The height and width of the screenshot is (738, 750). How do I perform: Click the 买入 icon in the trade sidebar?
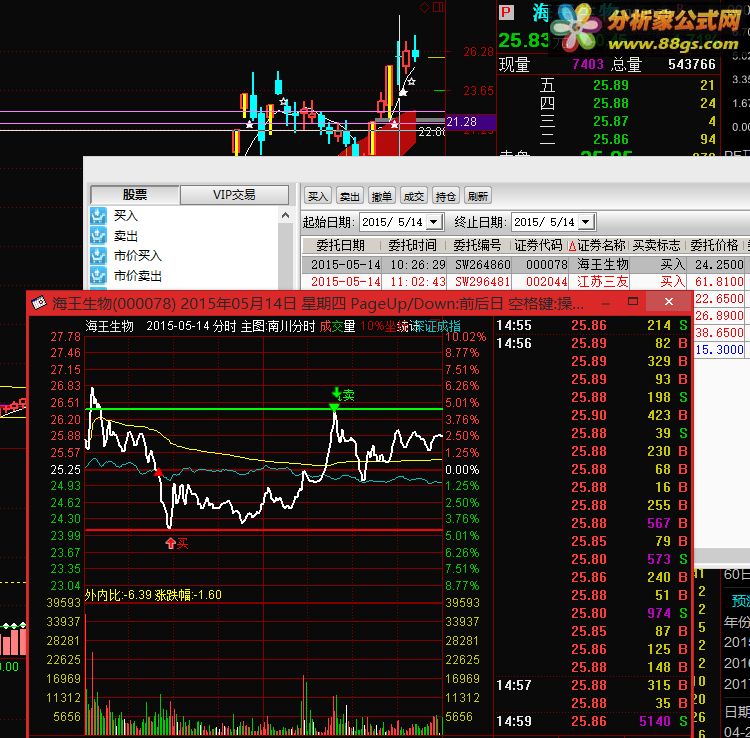tap(98, 216)
